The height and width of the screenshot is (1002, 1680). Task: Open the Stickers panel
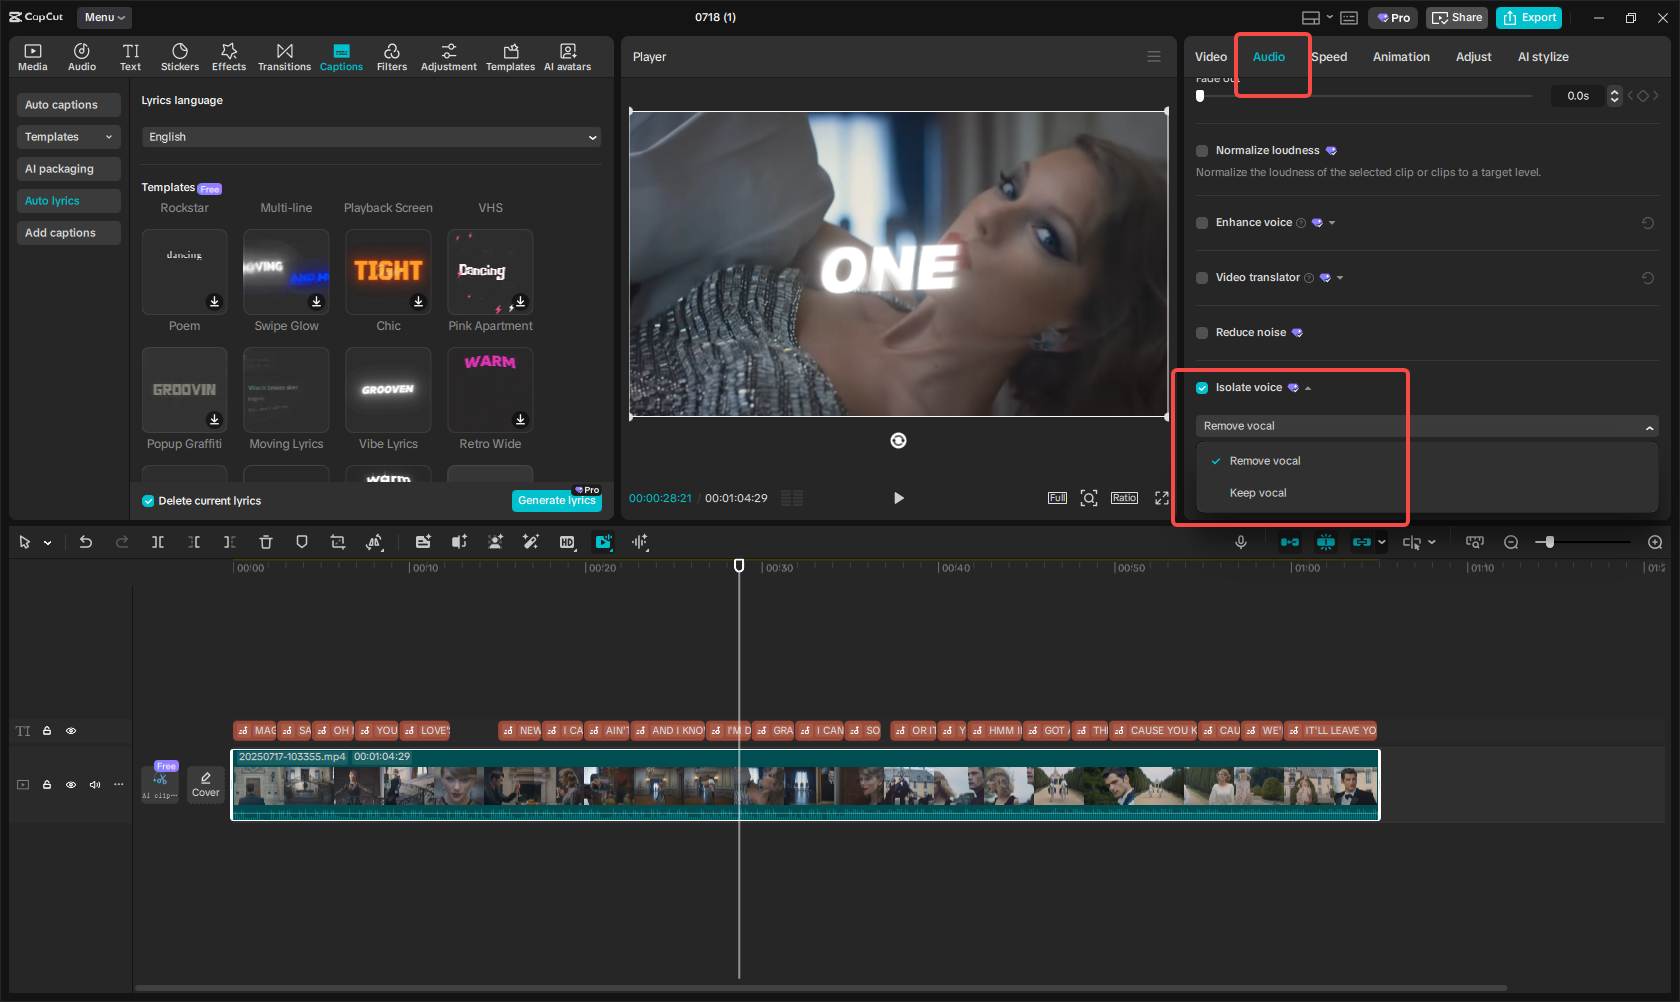pos(180,57)
